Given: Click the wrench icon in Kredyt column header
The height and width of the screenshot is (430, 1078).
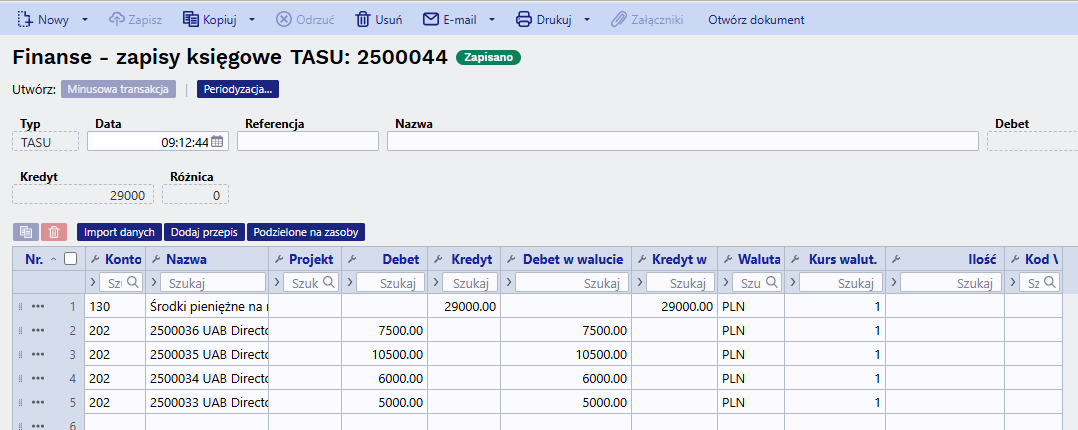Looking at the screenshot, I should point(438,259).
